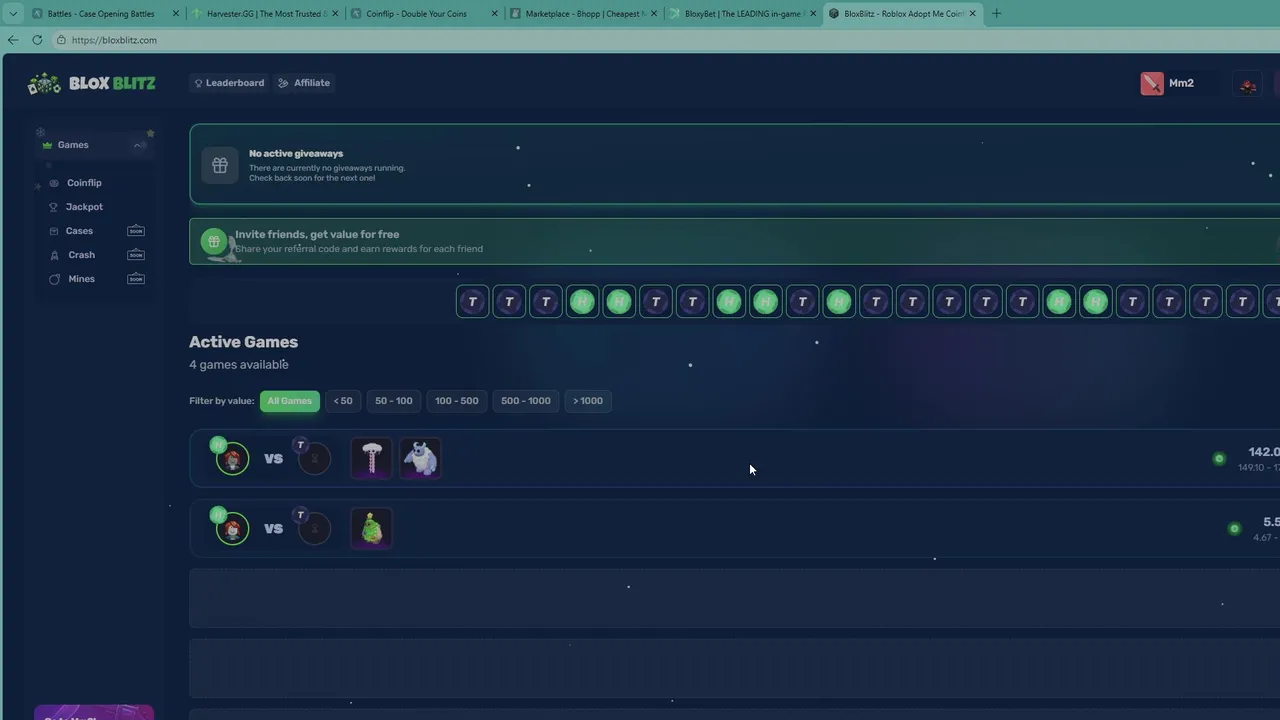Viewport: 1280px width, 720px height.
Task: Click the white yeti pet item thumbnail
Action: pos(420,458)
